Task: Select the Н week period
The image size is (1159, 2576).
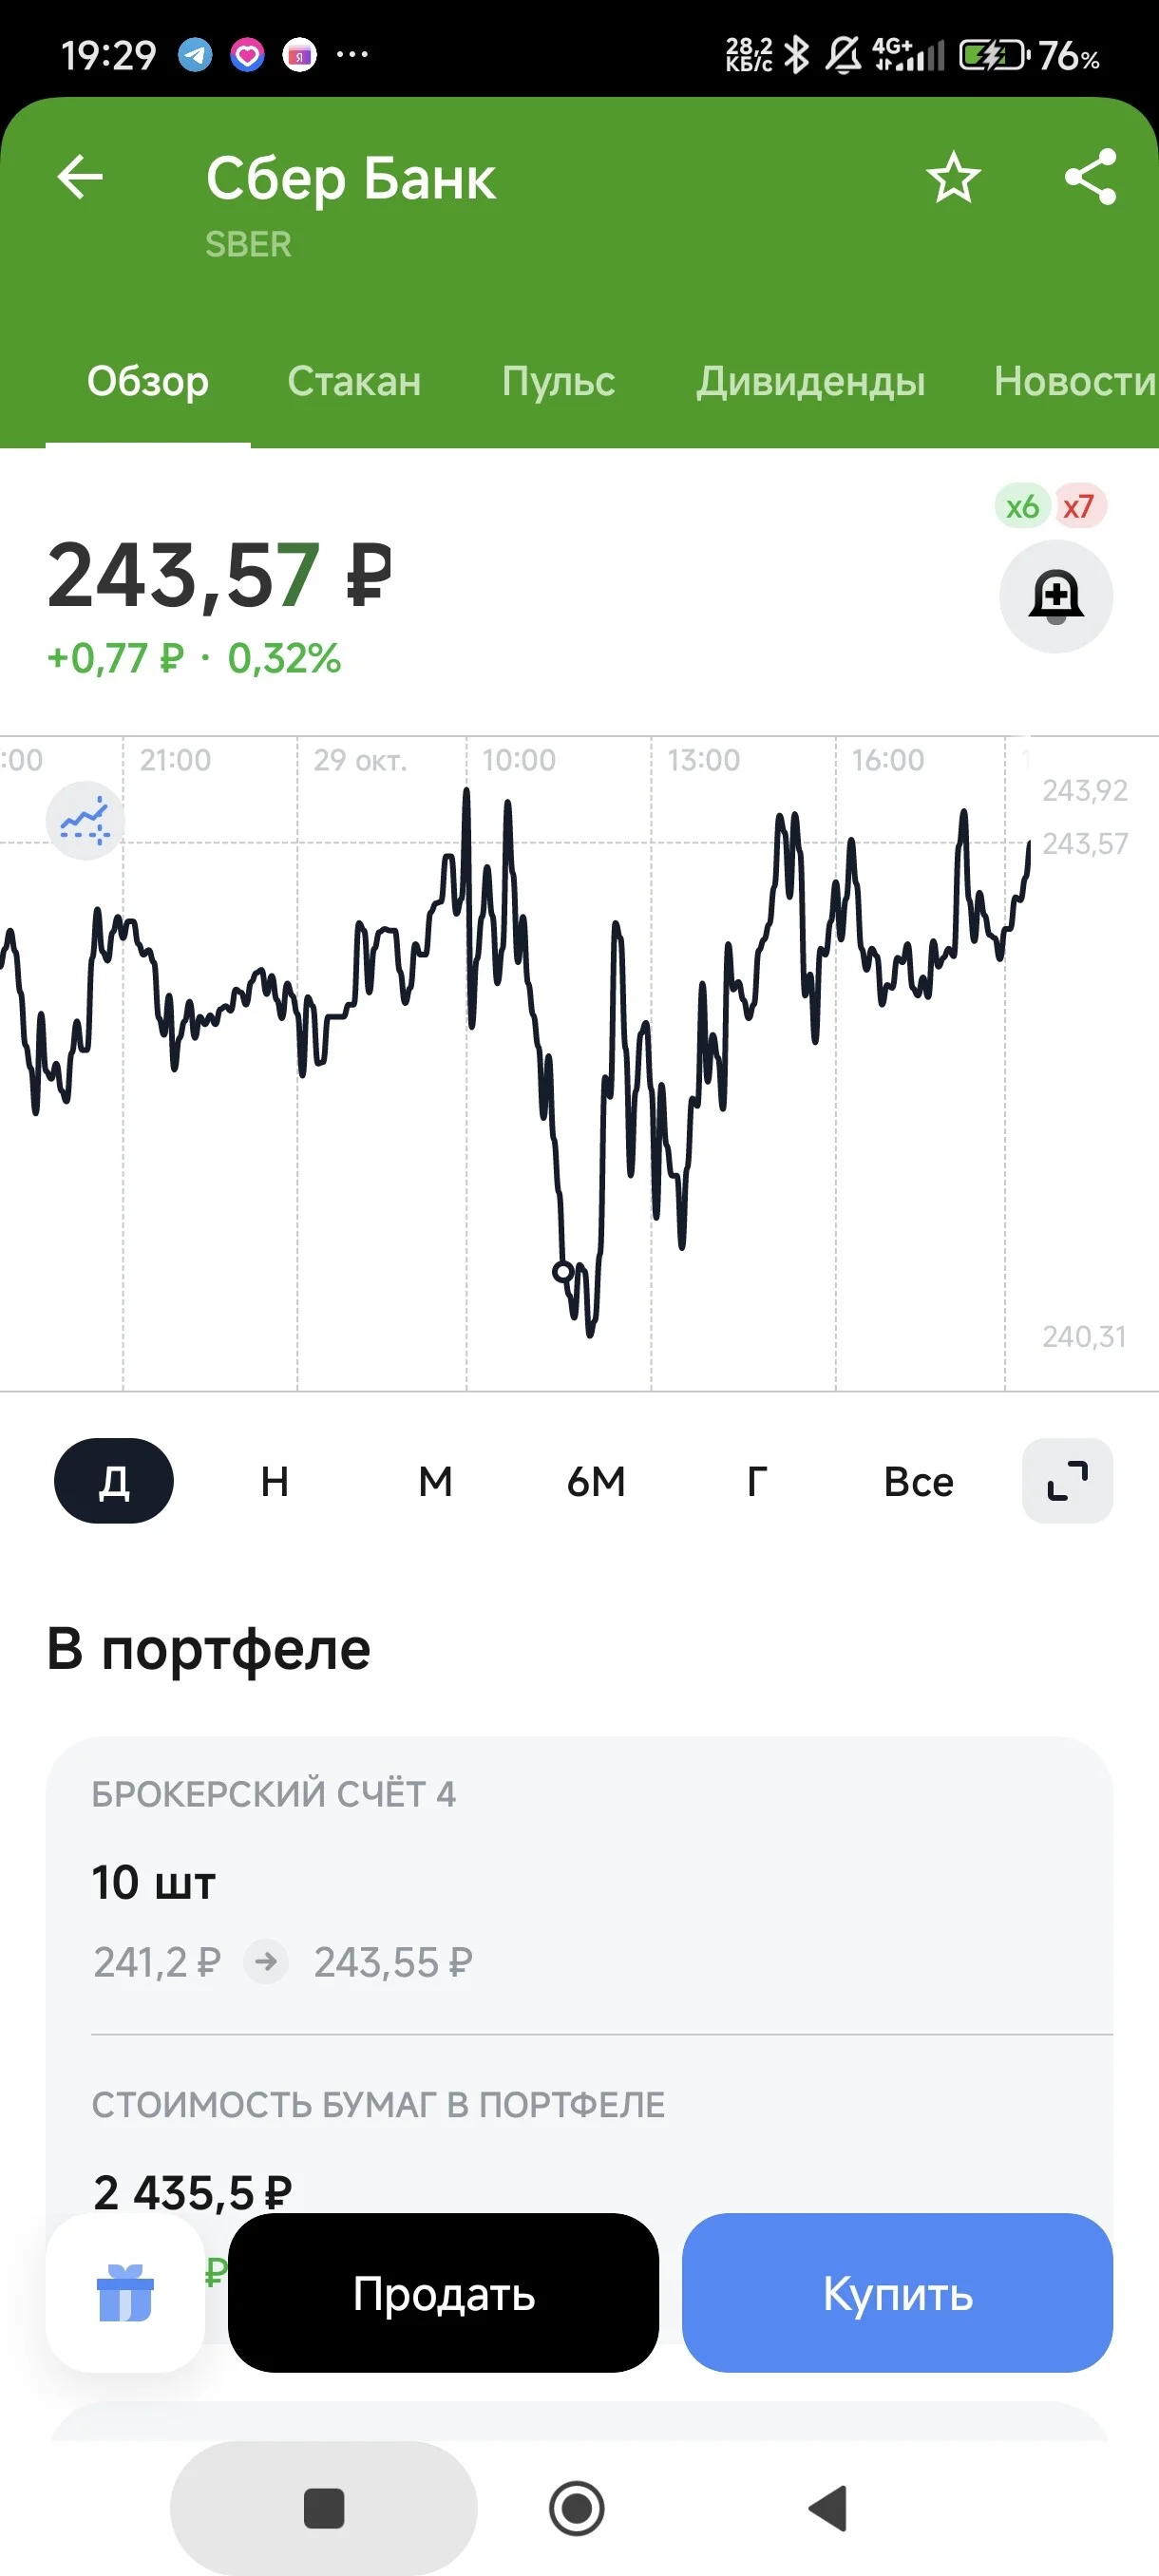Action: [275, 1481]
